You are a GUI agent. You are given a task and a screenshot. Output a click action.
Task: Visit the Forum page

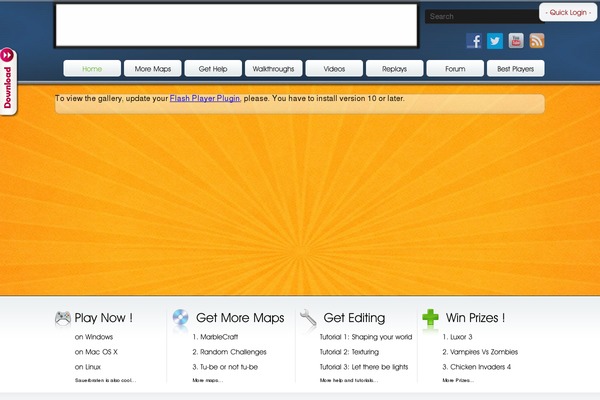pyautogui.click(x=455, y=69)
